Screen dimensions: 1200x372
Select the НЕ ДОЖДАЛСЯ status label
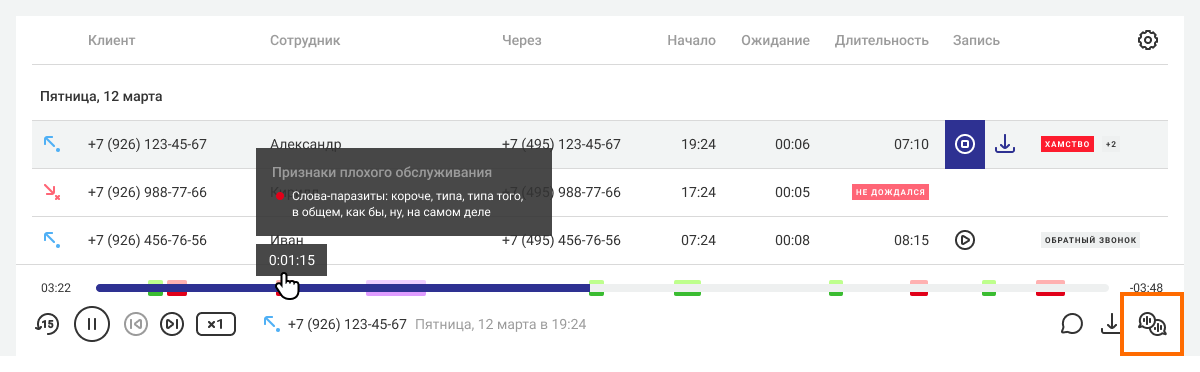pyautogui.click(x=890, y=192)
